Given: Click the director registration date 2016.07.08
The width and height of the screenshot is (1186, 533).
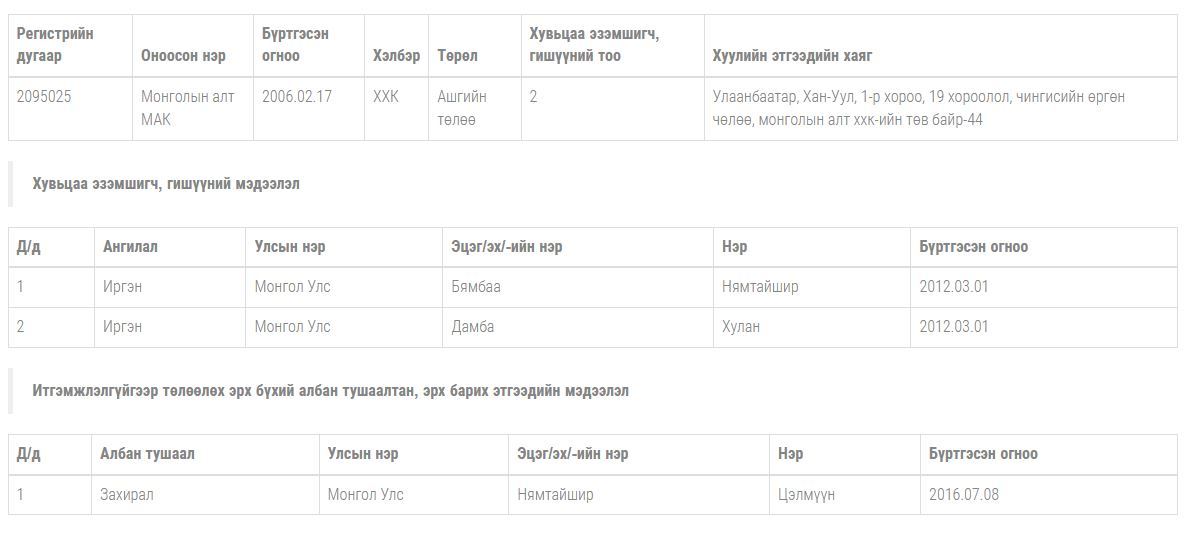Looking at the screenshot, I should pyautogui.click(x=963, y=495).
